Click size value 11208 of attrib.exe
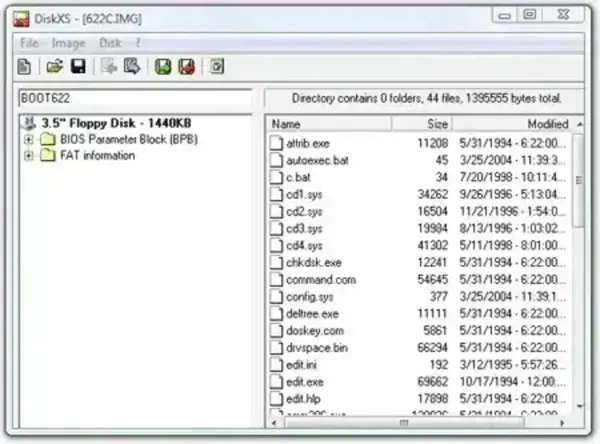This screenshot has width=600, height=444. pos(432,144)
